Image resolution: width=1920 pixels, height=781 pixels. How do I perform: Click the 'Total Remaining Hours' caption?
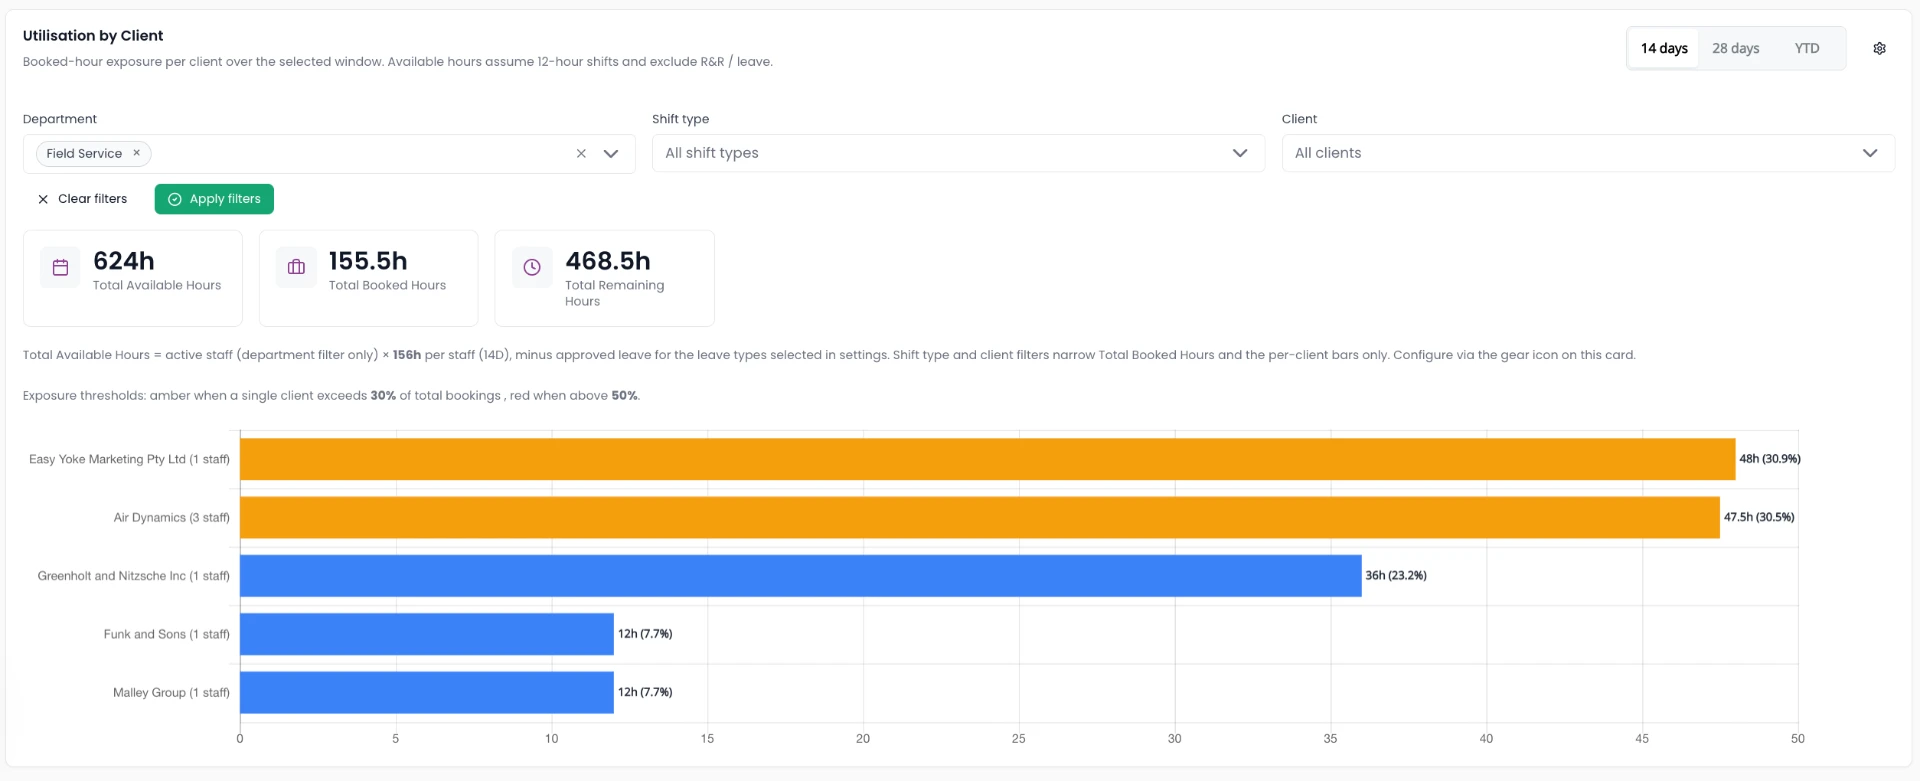pyautogui.click(x=614, y=293)
